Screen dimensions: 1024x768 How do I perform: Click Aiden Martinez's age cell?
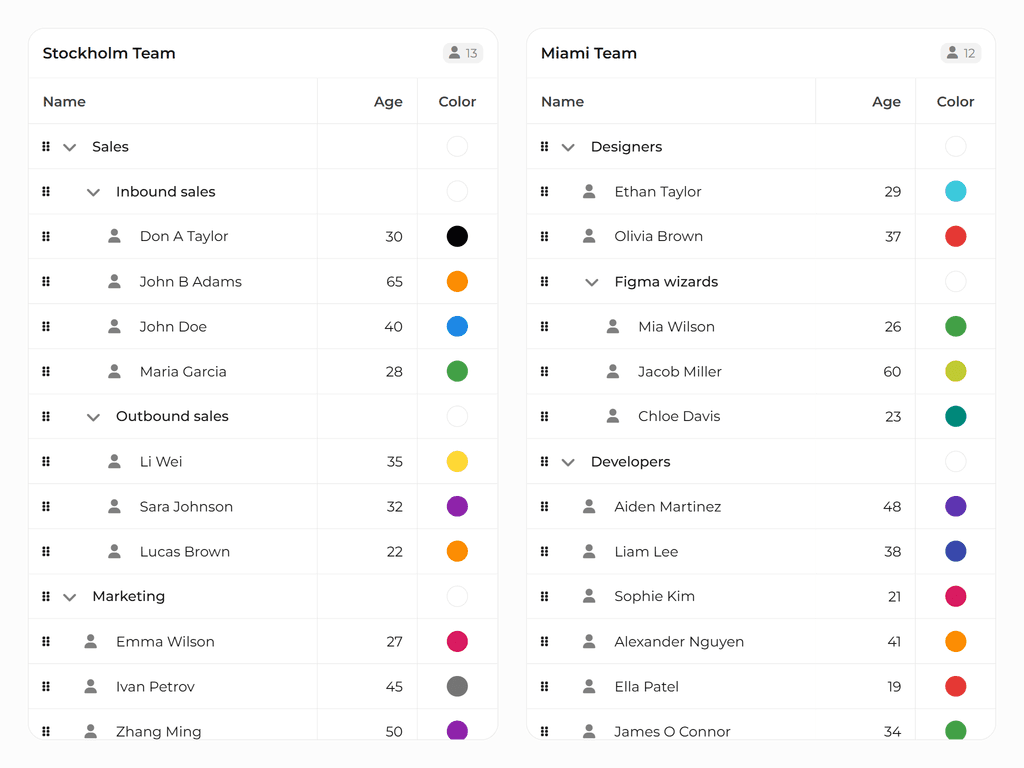[x=892, y=506]
